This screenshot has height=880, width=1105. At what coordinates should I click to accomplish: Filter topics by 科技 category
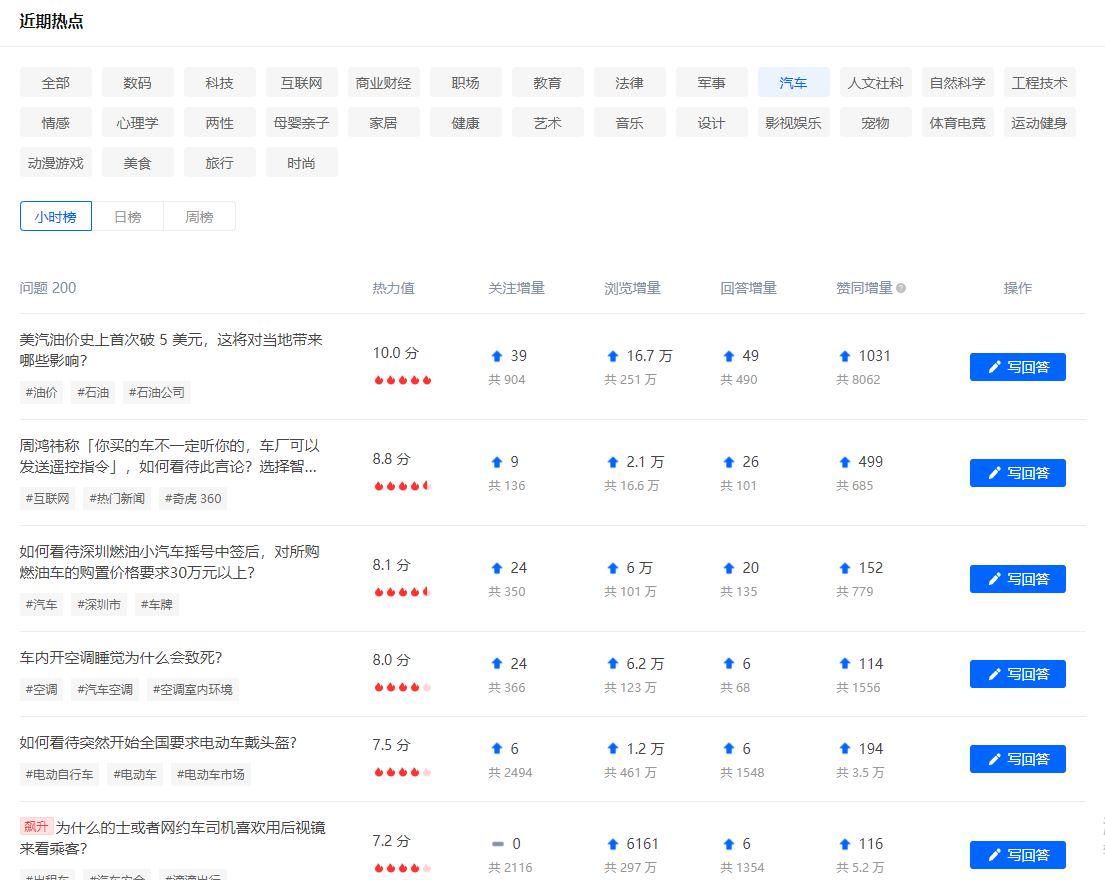point(219,83)
